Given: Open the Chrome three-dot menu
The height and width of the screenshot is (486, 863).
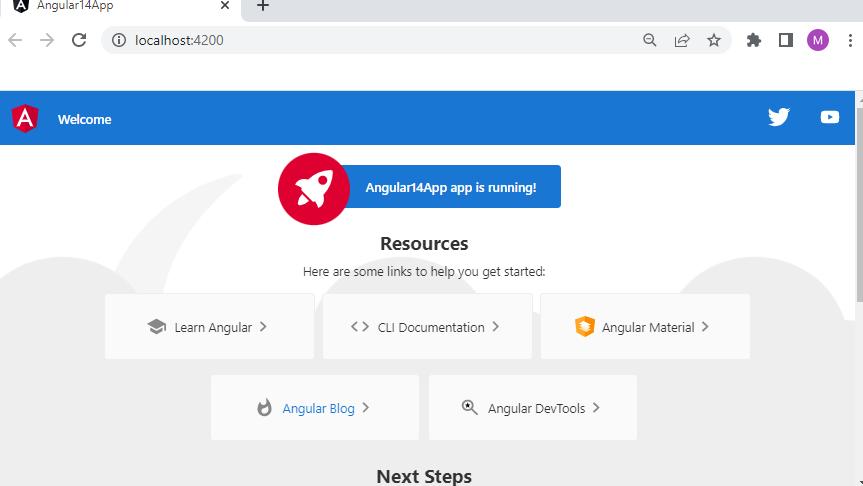Looking at the screenshot, I should (x=850, y=40).
